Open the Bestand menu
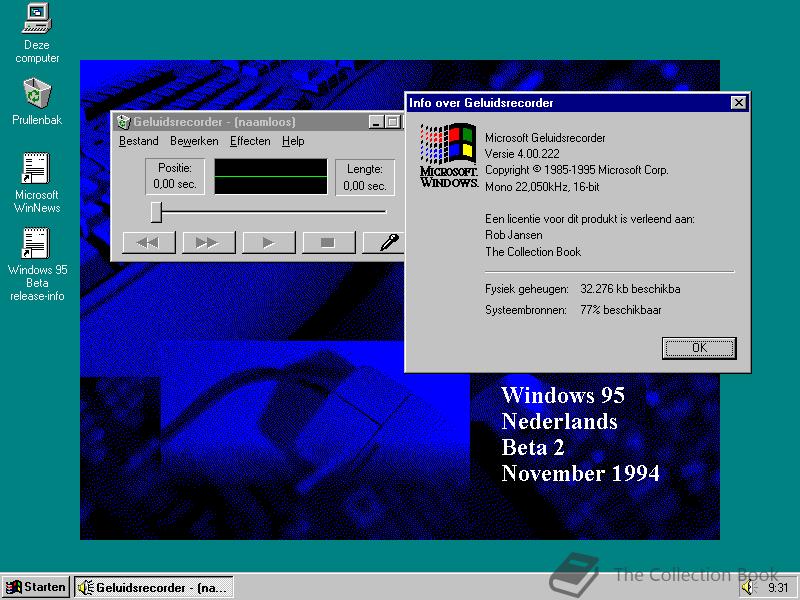The width and height of the screenshot is (800, 600). pyautogui.click(x=139, y=141)
